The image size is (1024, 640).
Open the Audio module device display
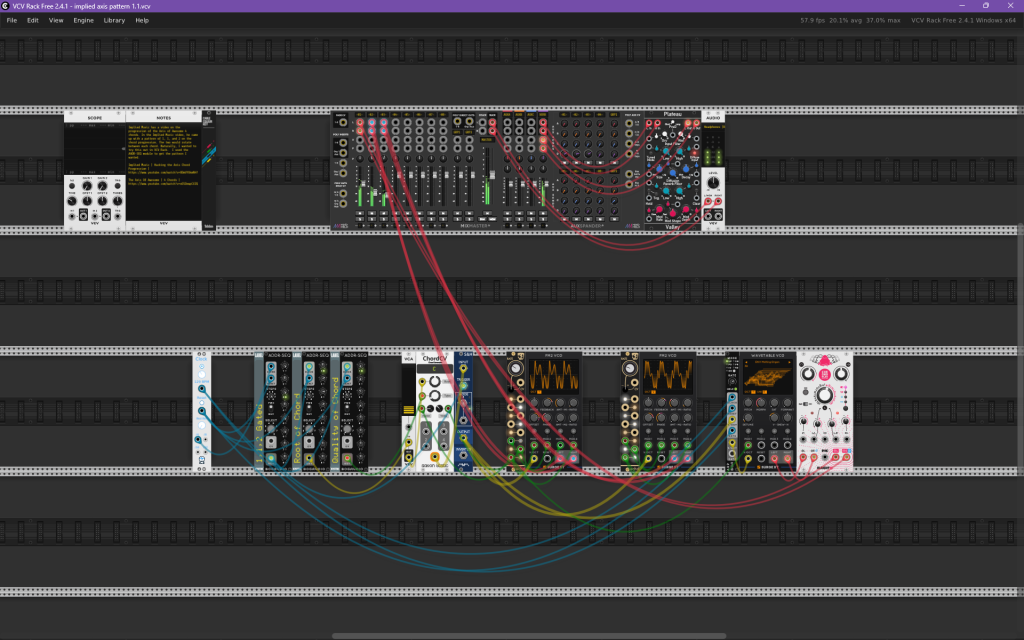[714, 127]
